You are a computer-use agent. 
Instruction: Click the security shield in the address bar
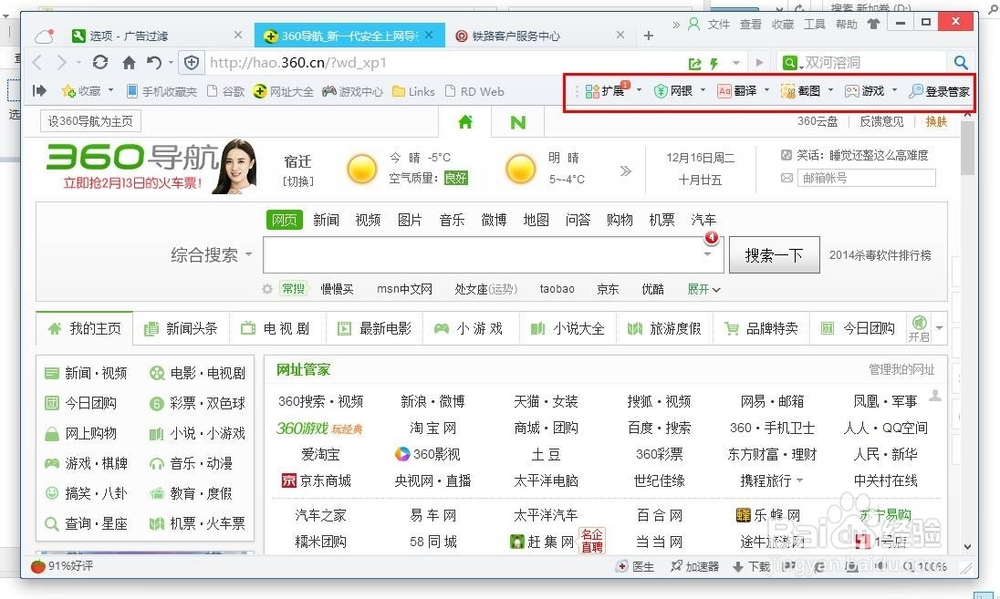(191, 63)
